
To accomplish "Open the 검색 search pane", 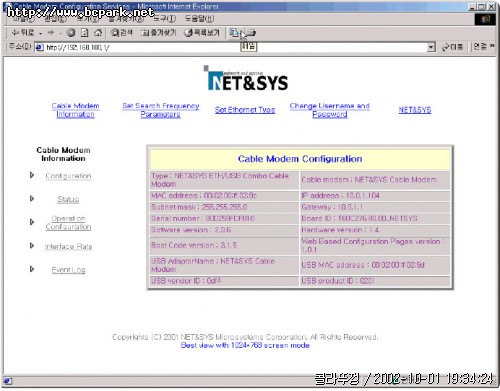I will tap(122, 33).
